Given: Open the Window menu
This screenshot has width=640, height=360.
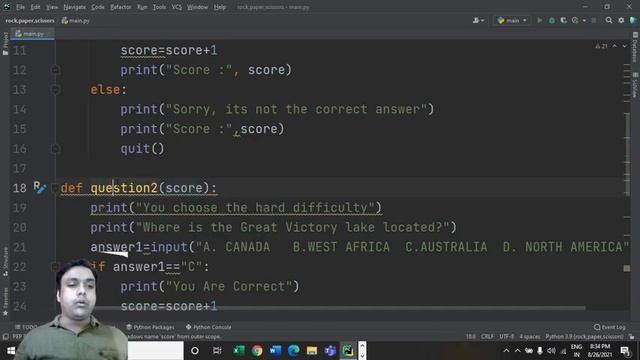Looking at the screenshot, I should pyautogui.click(x=198, y=7).
